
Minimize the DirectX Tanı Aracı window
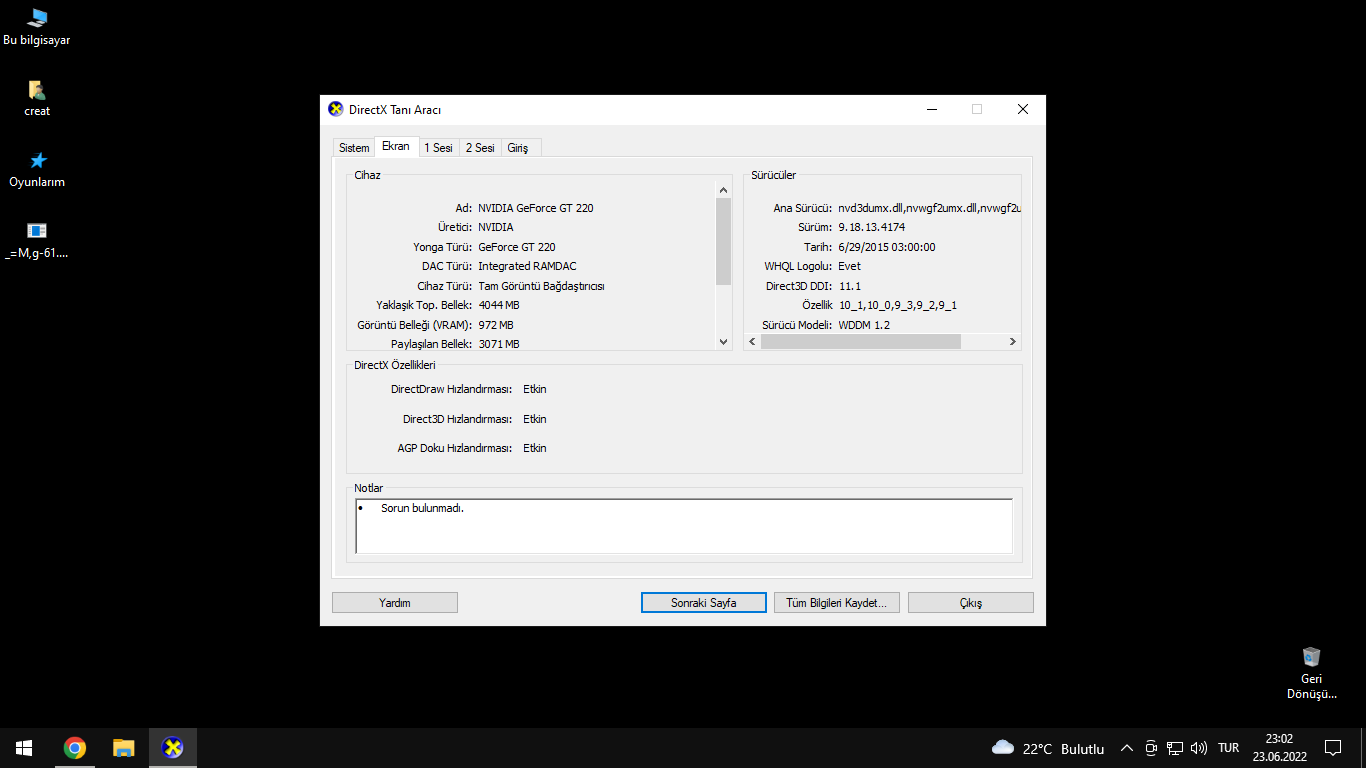(x=931, y=109)
